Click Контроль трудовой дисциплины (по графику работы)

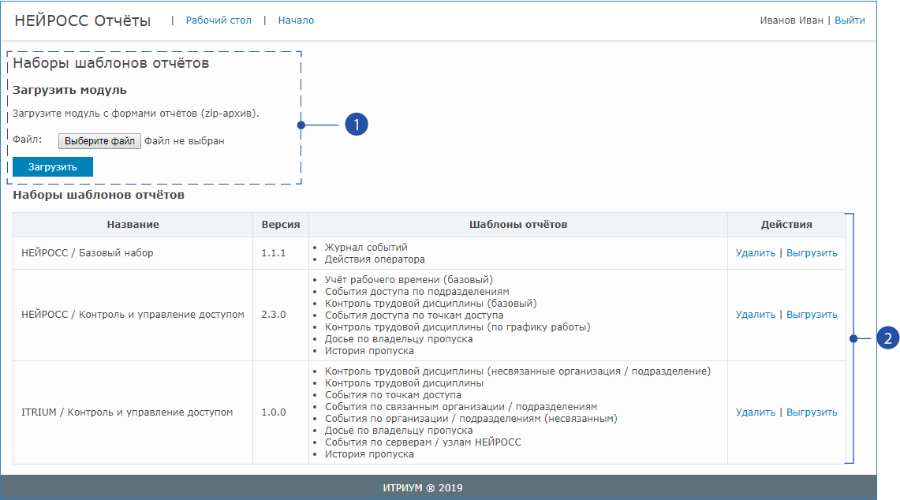coord(457,327)
